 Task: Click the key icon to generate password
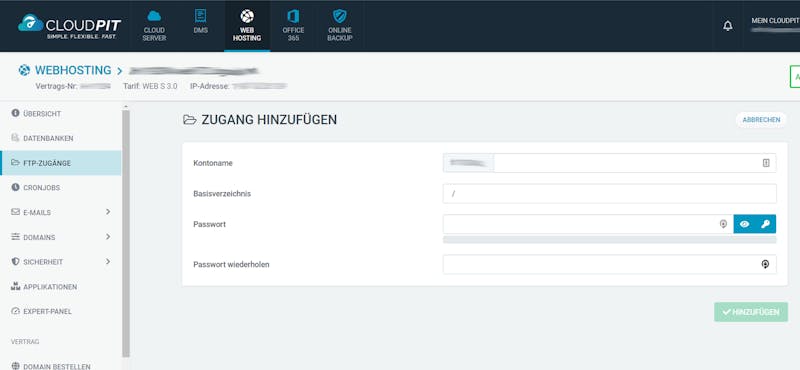click(765, 224)
